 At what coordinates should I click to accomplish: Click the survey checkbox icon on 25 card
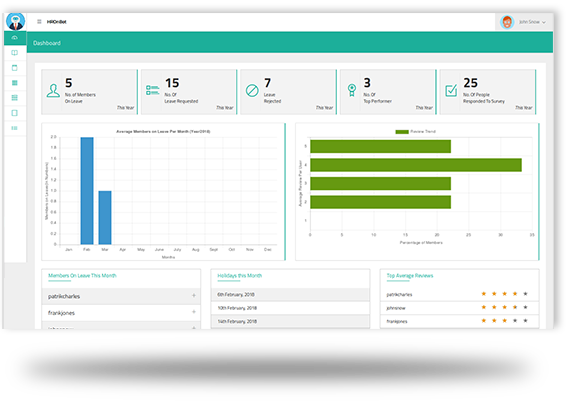451,90
